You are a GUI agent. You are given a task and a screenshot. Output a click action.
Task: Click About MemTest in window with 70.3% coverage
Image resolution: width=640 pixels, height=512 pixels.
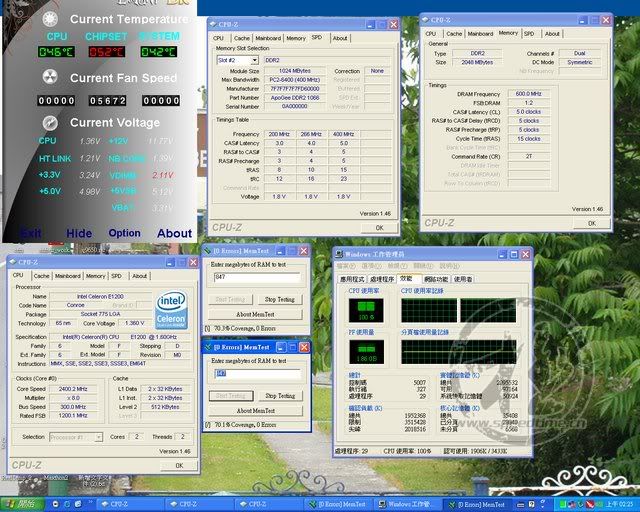point(256,314)
